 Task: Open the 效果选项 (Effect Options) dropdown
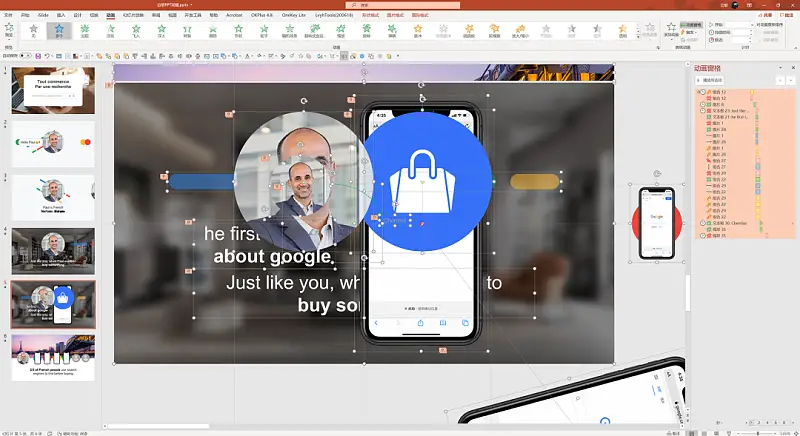point(649,30)
